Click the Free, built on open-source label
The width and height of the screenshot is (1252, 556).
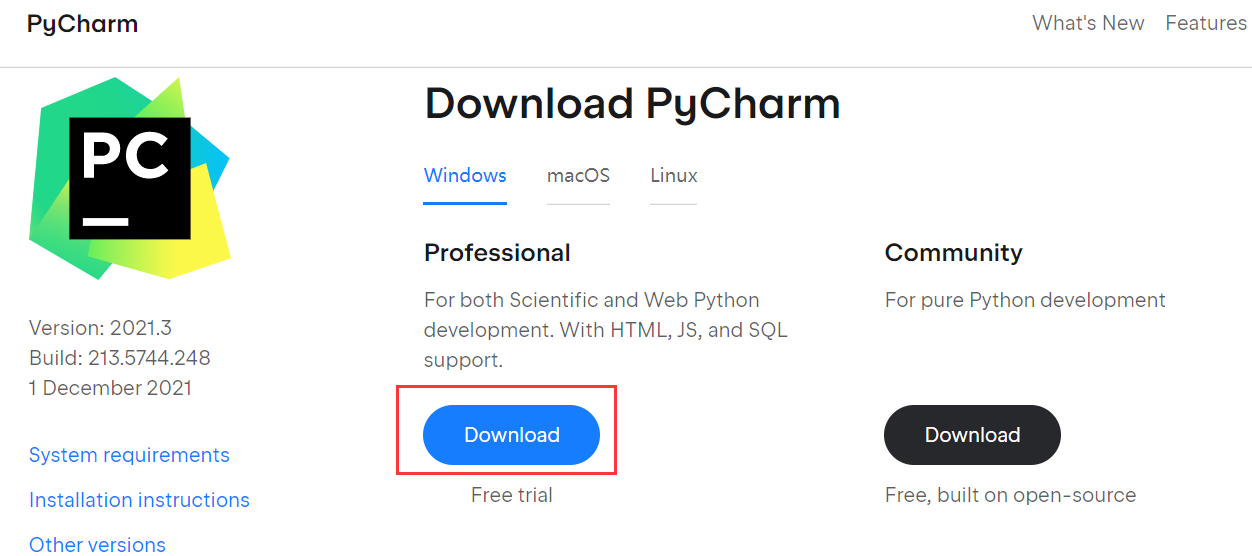pos(1010,495)
